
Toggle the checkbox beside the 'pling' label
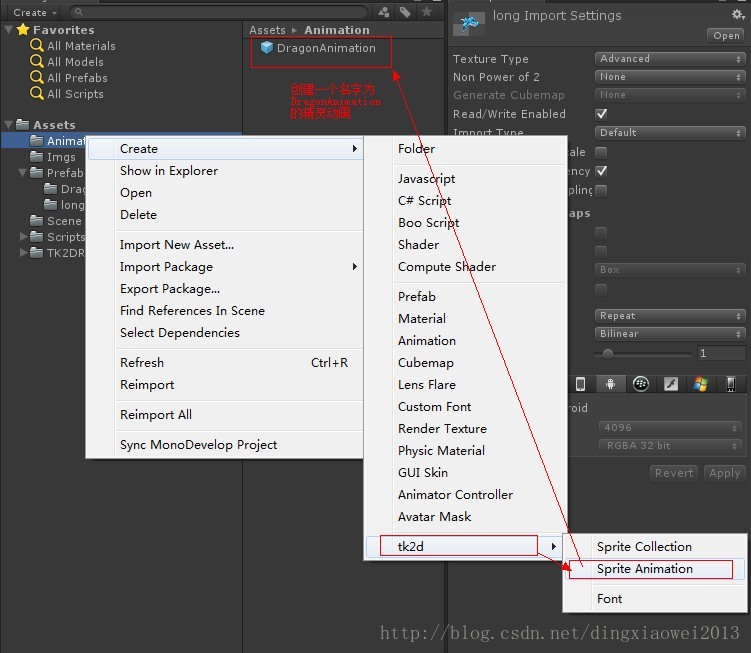point(601,191)
